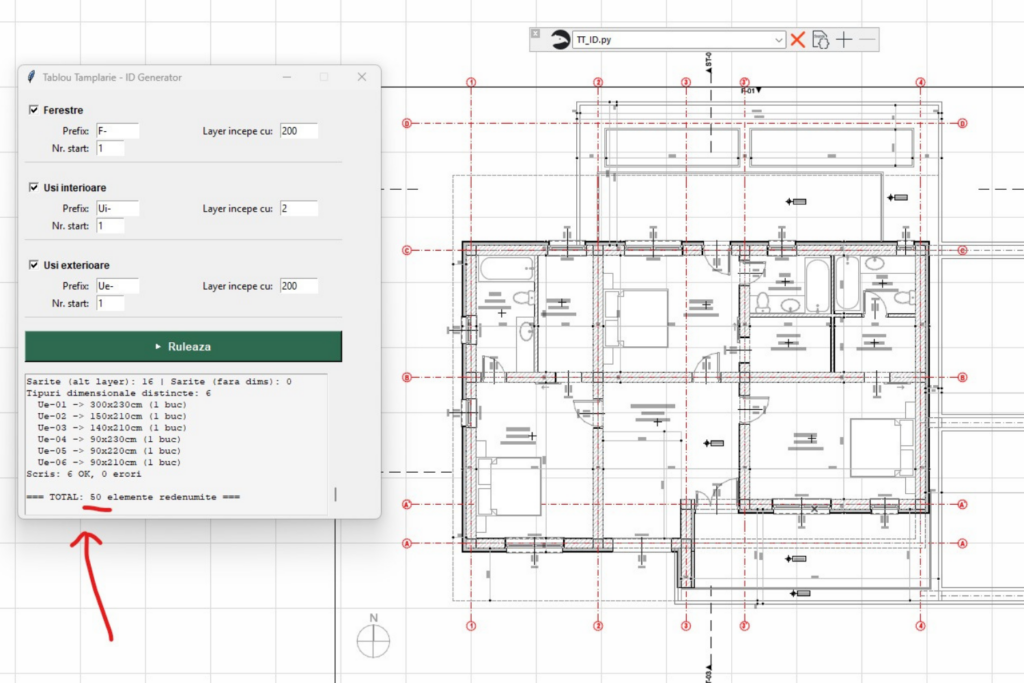Click the 'Ue-04 -> 90x230cm (1 buc)' output line

pos(109,439)
